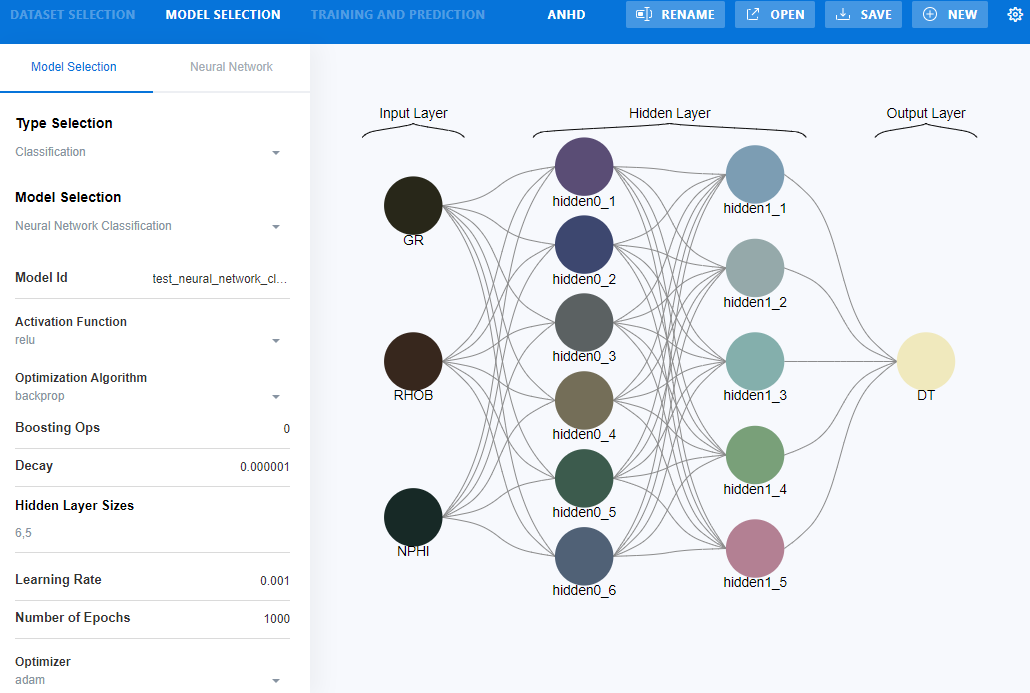Open the Neural Network side tab
The image size is (1030, 693).
[231, 67]
